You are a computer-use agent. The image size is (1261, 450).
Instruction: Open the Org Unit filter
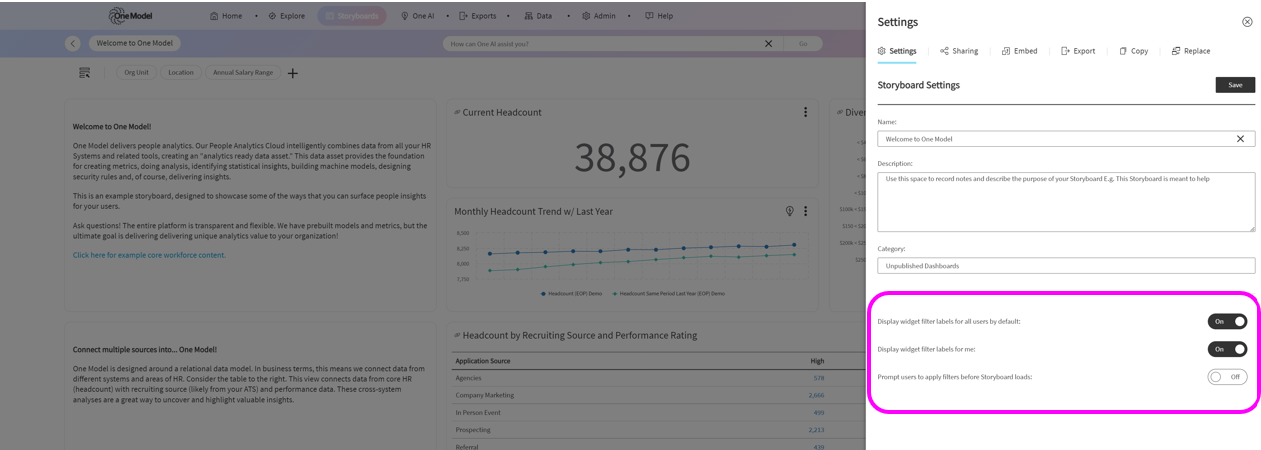coord(137,73)
